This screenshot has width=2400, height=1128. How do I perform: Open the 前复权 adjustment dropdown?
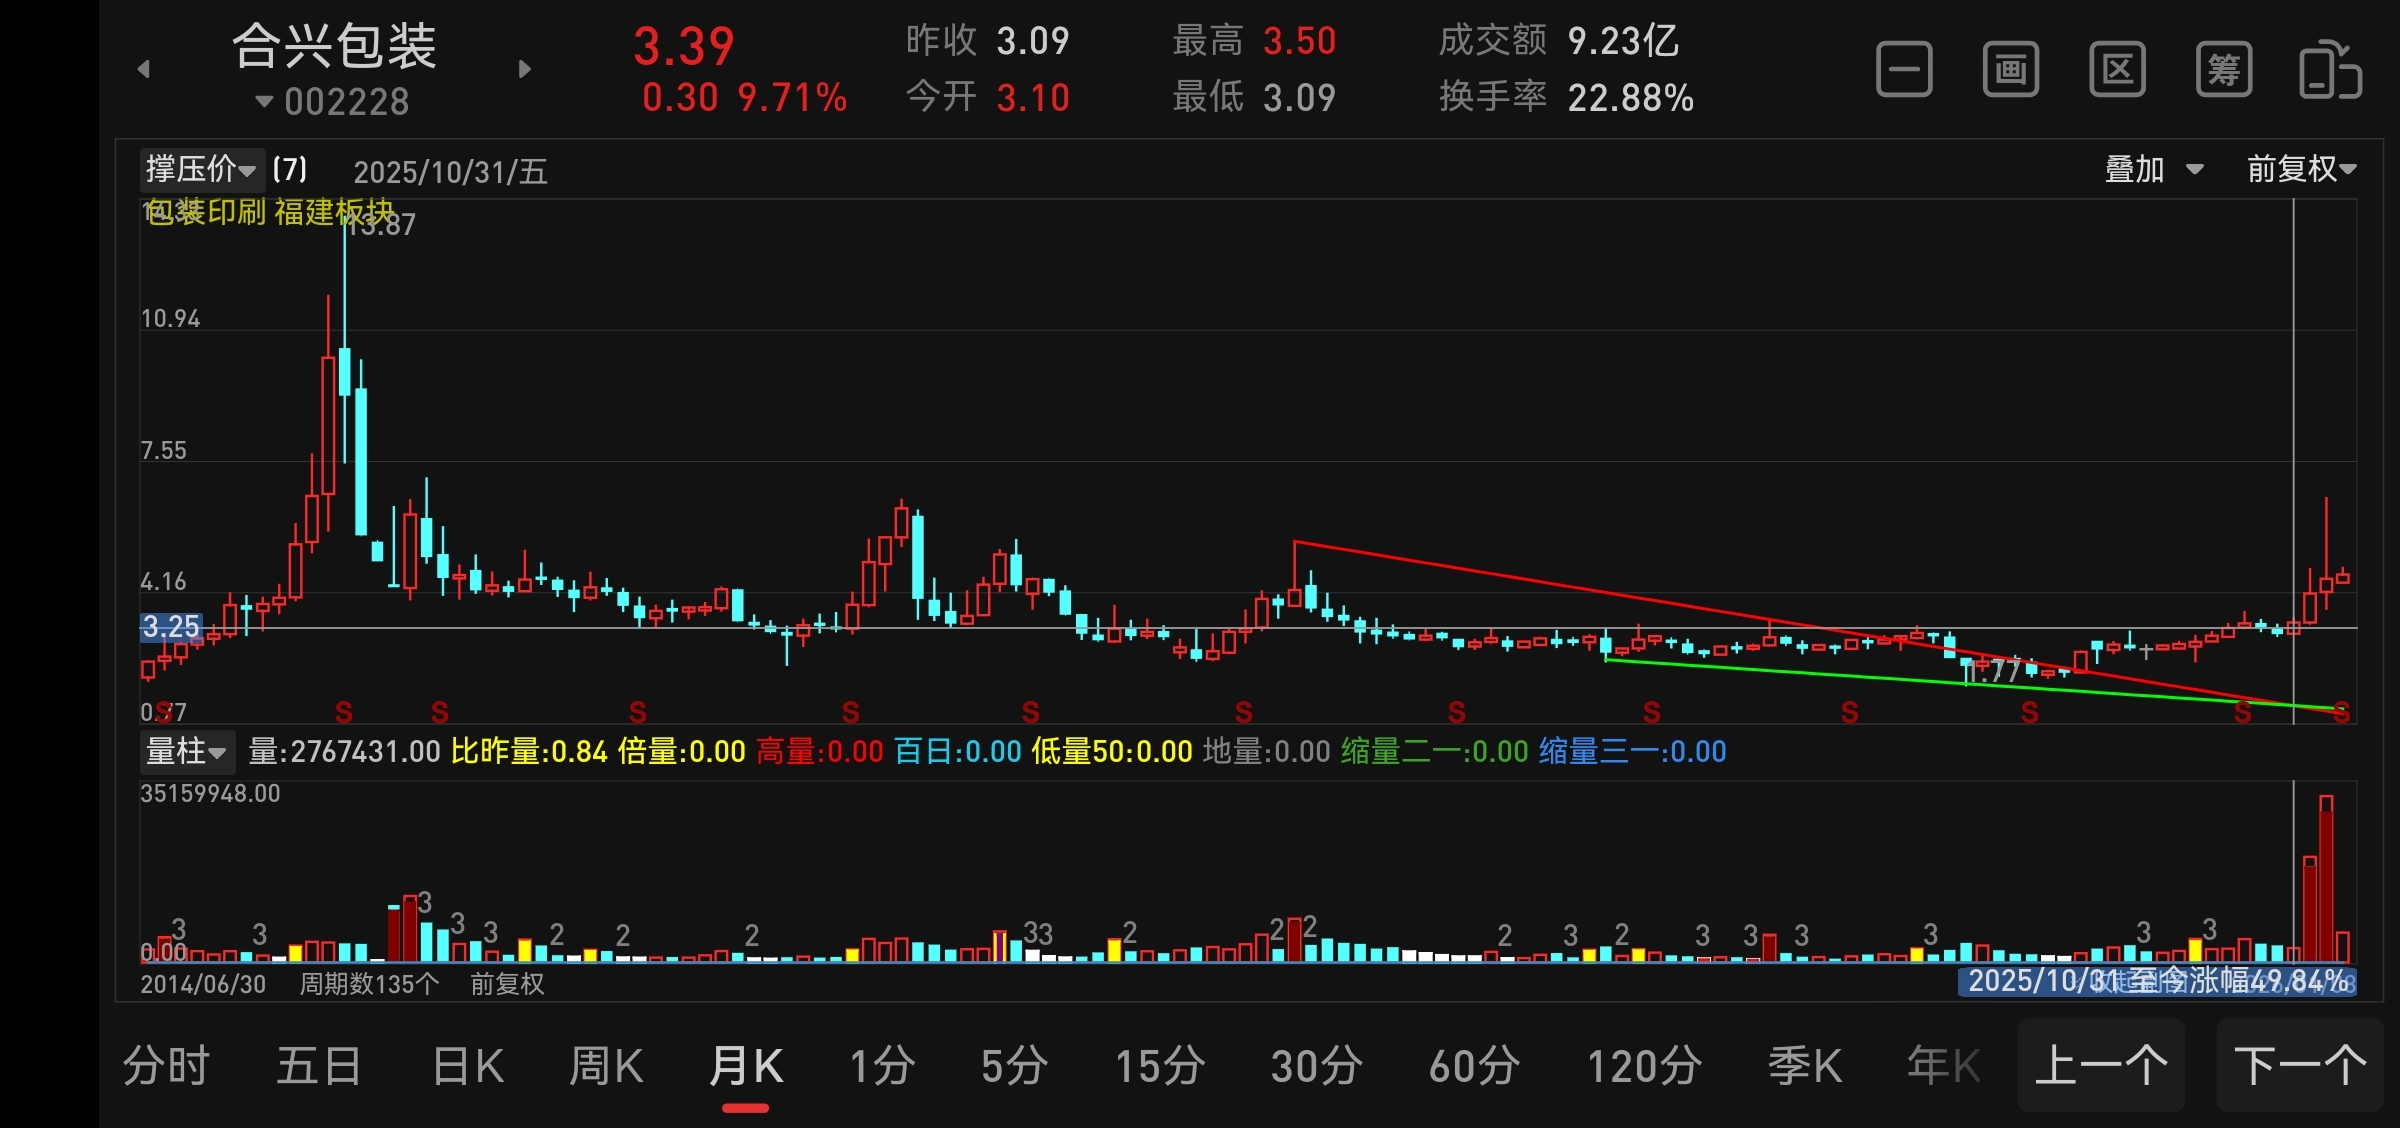coord(2301,169)
